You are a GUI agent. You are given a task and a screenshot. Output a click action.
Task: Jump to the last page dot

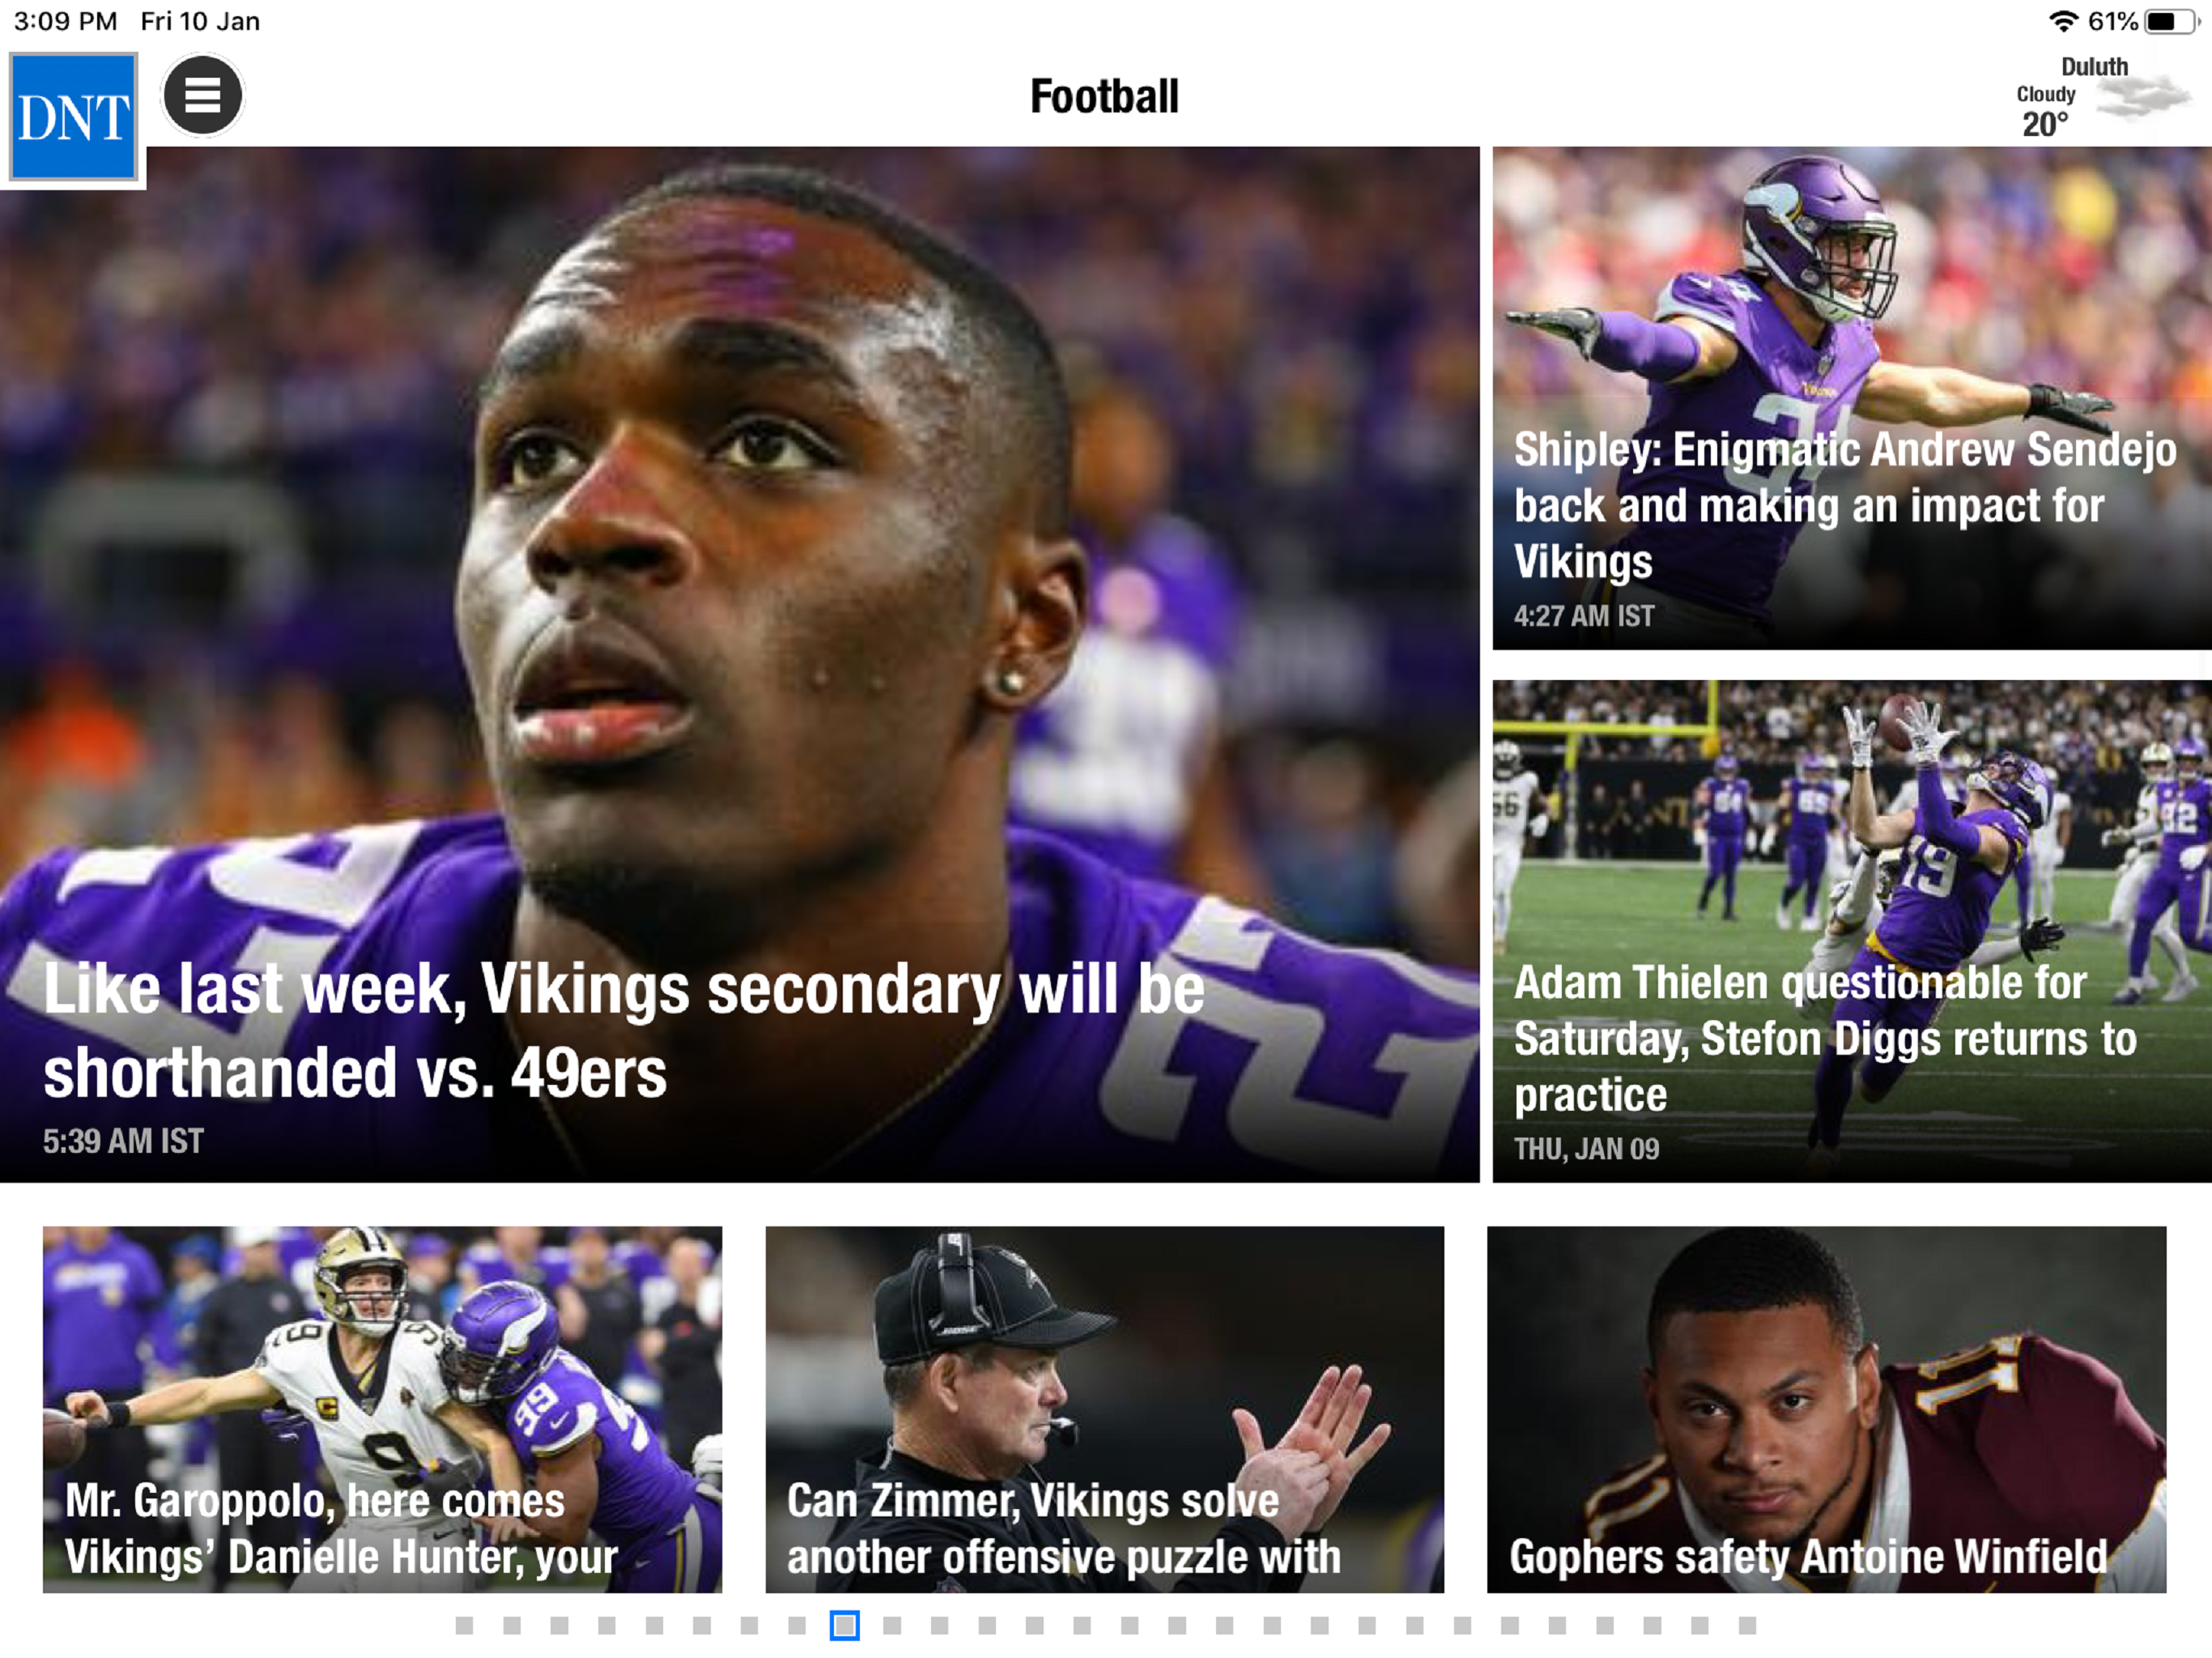[1747, 1625]
